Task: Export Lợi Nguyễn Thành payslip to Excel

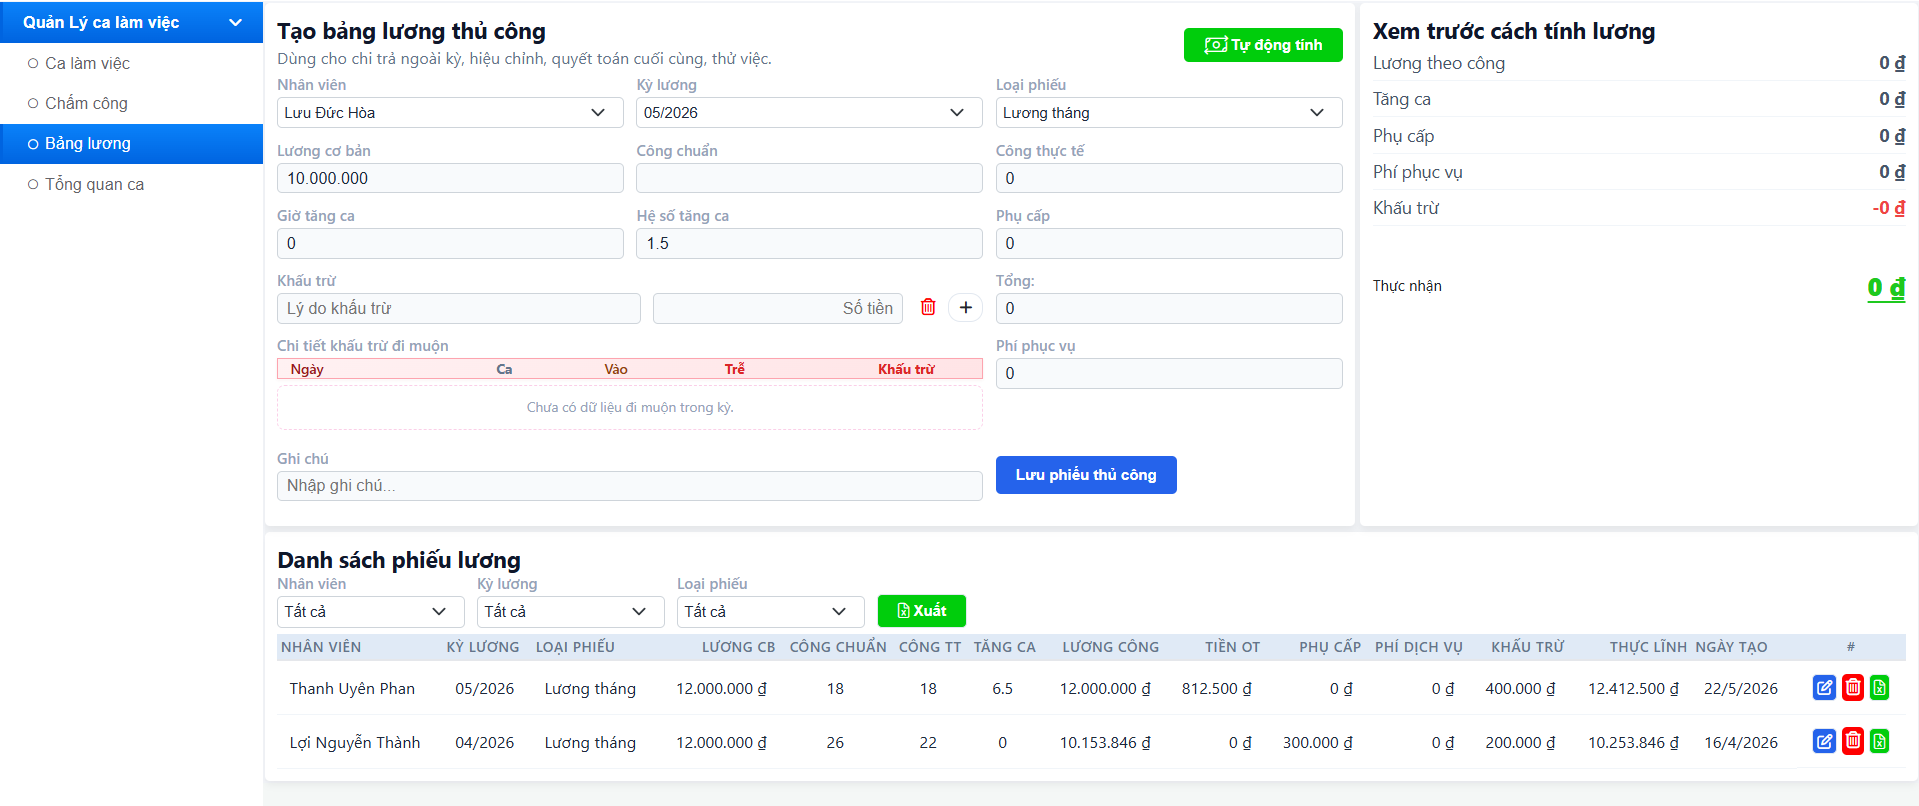Action: (x=1880, y=742)
